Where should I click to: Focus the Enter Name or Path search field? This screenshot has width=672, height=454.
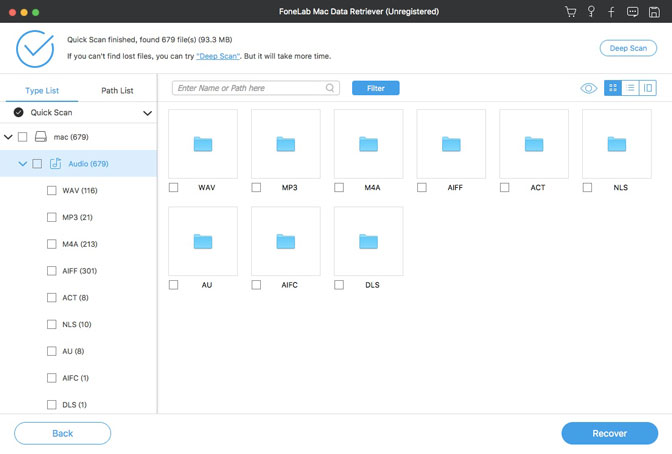[x=256, y=88]
